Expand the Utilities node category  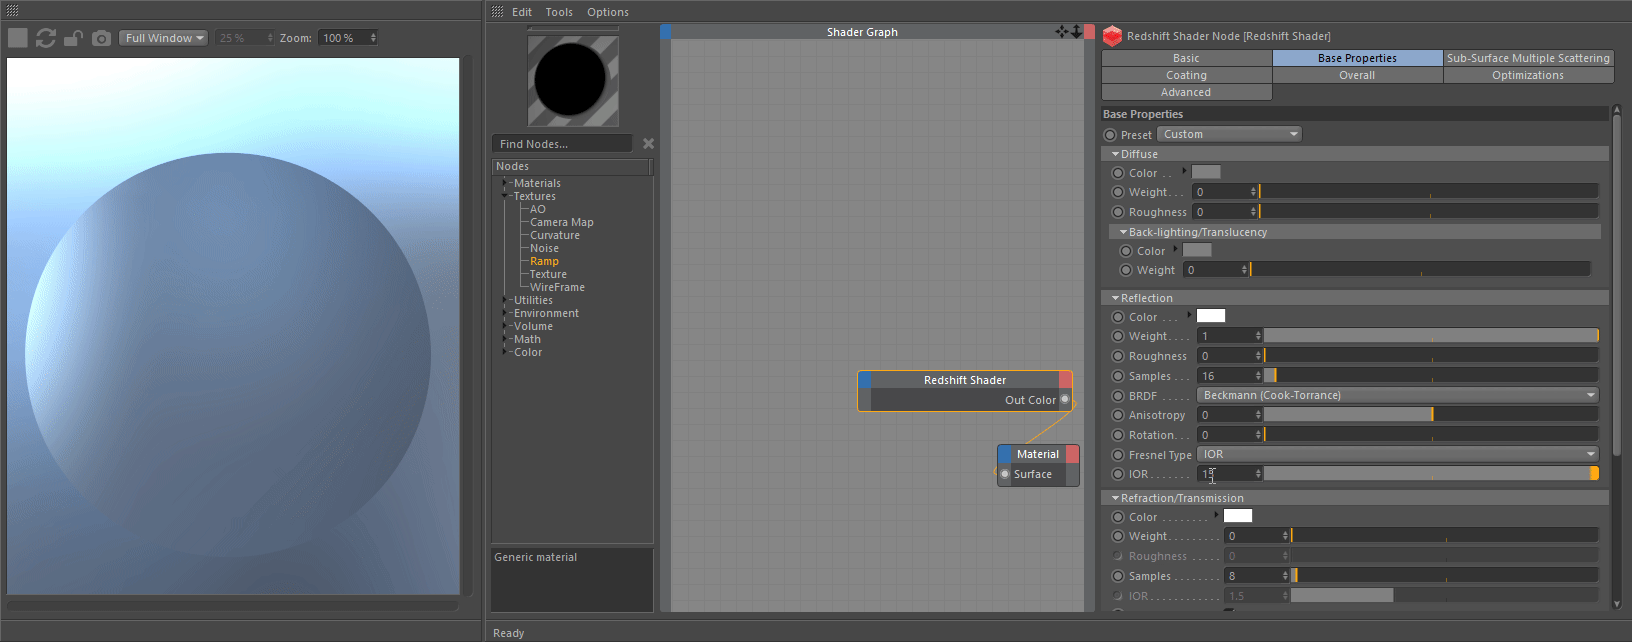click(x=505, y=300)
